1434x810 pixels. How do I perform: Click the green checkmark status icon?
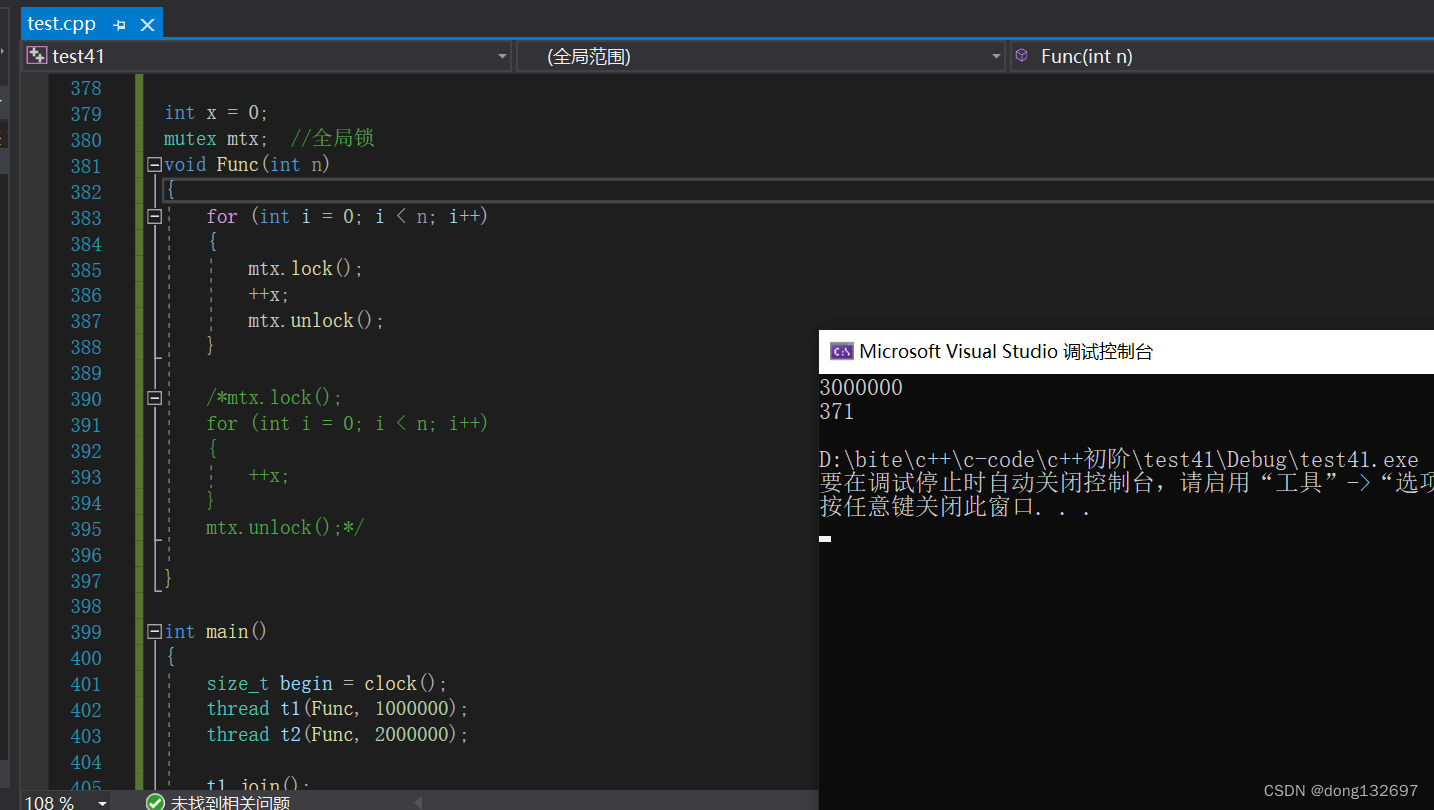(155, 802)
